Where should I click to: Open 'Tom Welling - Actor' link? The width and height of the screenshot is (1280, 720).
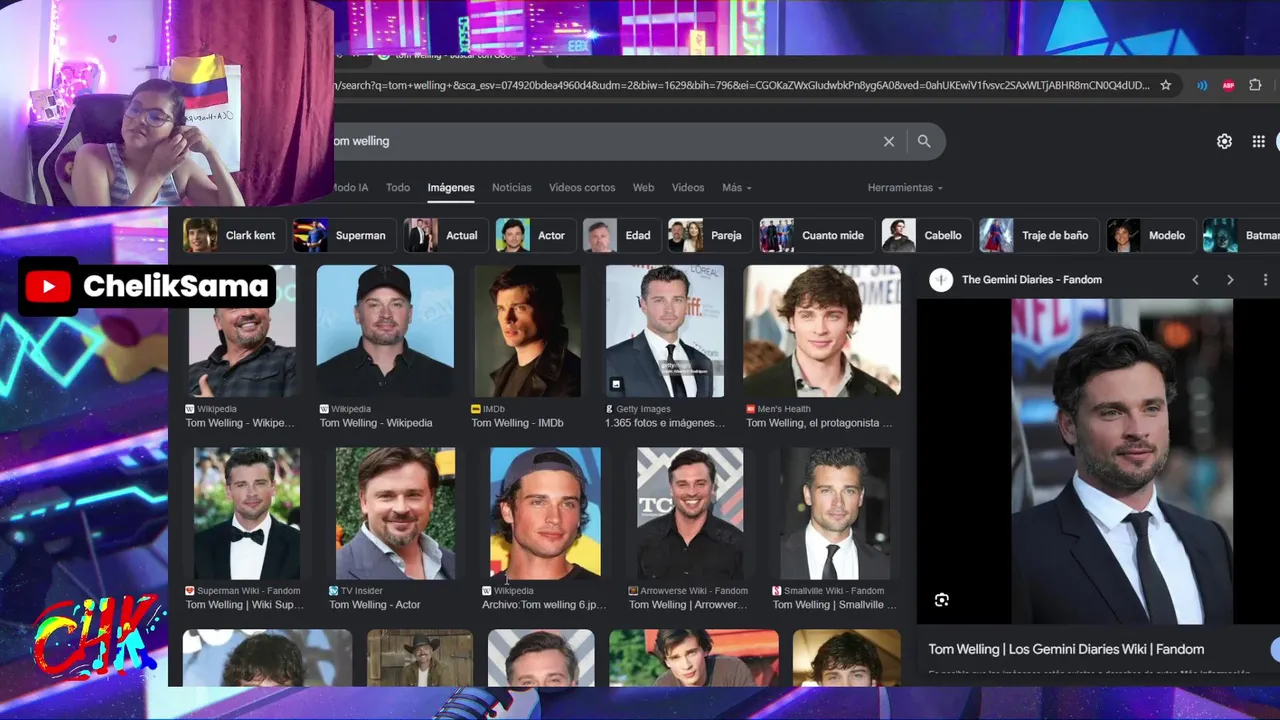point(375,605)
